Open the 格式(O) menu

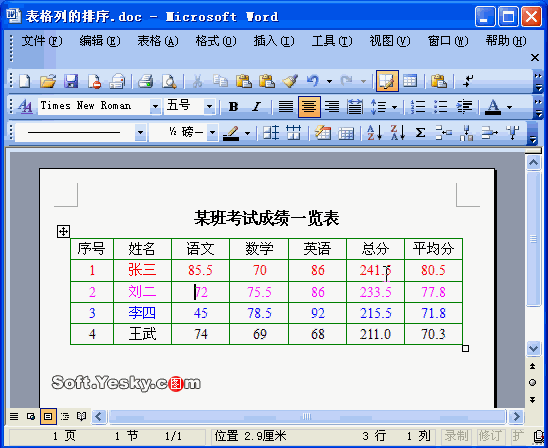coord(216,41)
